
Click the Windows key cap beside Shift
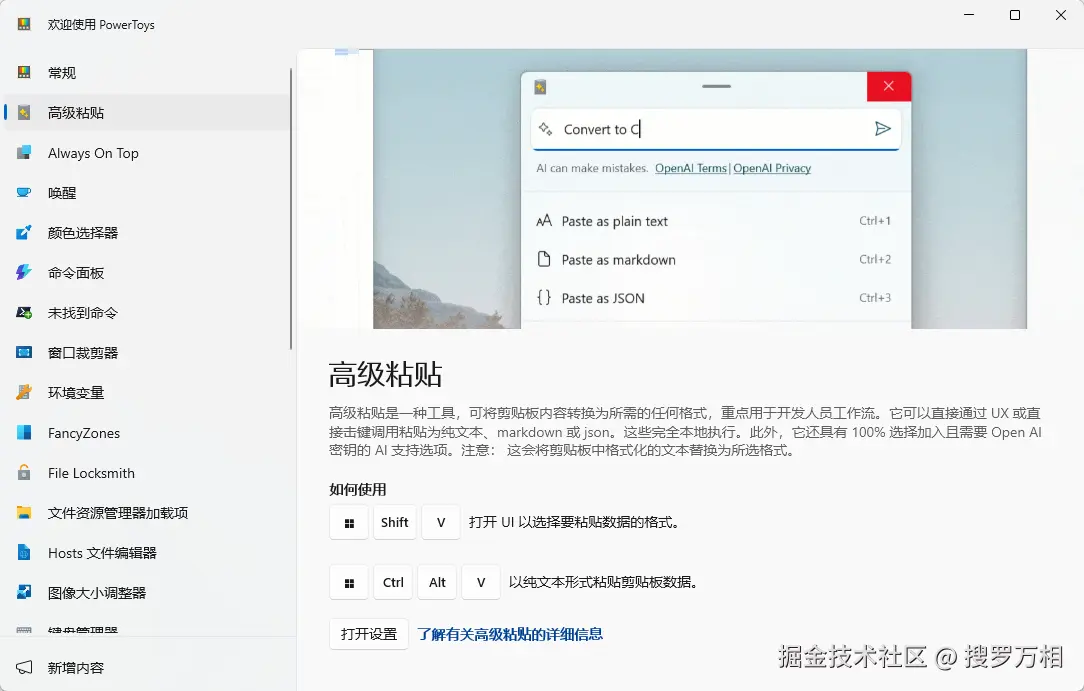349,522
